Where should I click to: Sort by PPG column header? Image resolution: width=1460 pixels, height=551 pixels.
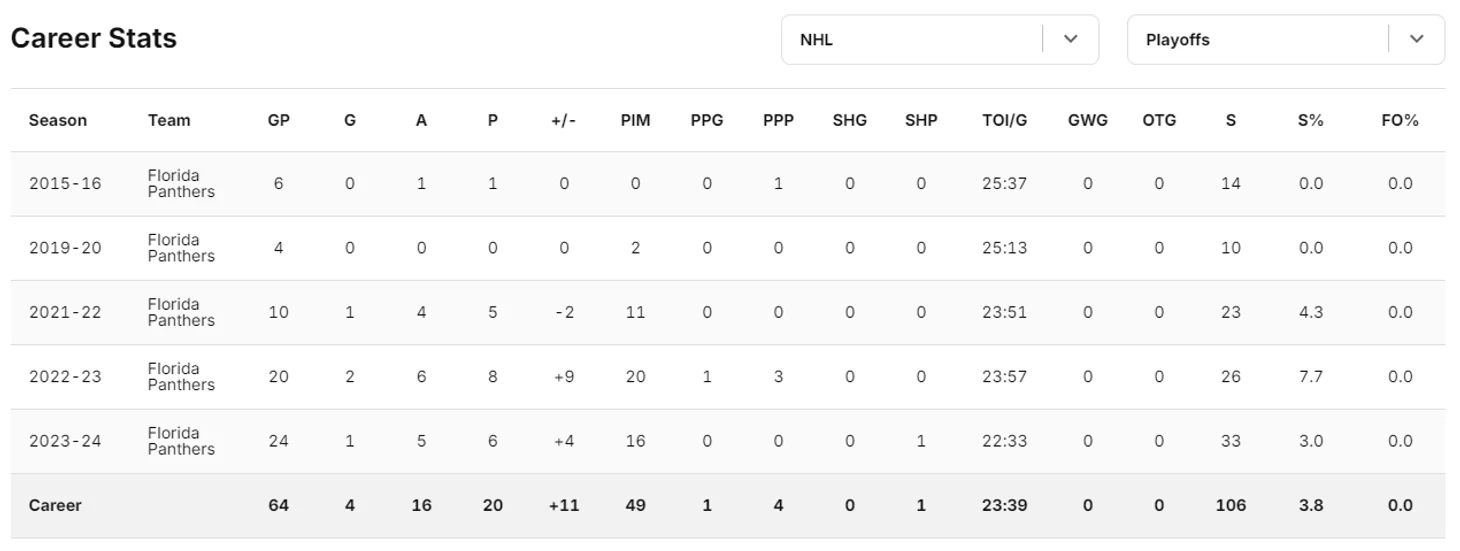[707, 120]
